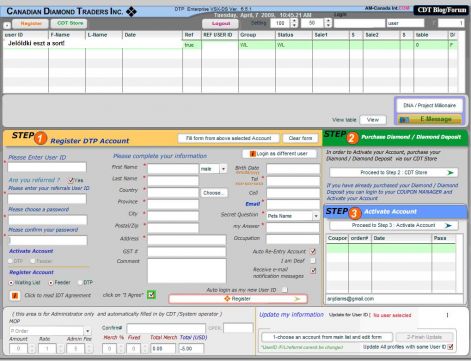Click the 'REF USER ID' column header

(x=220, y=35)
